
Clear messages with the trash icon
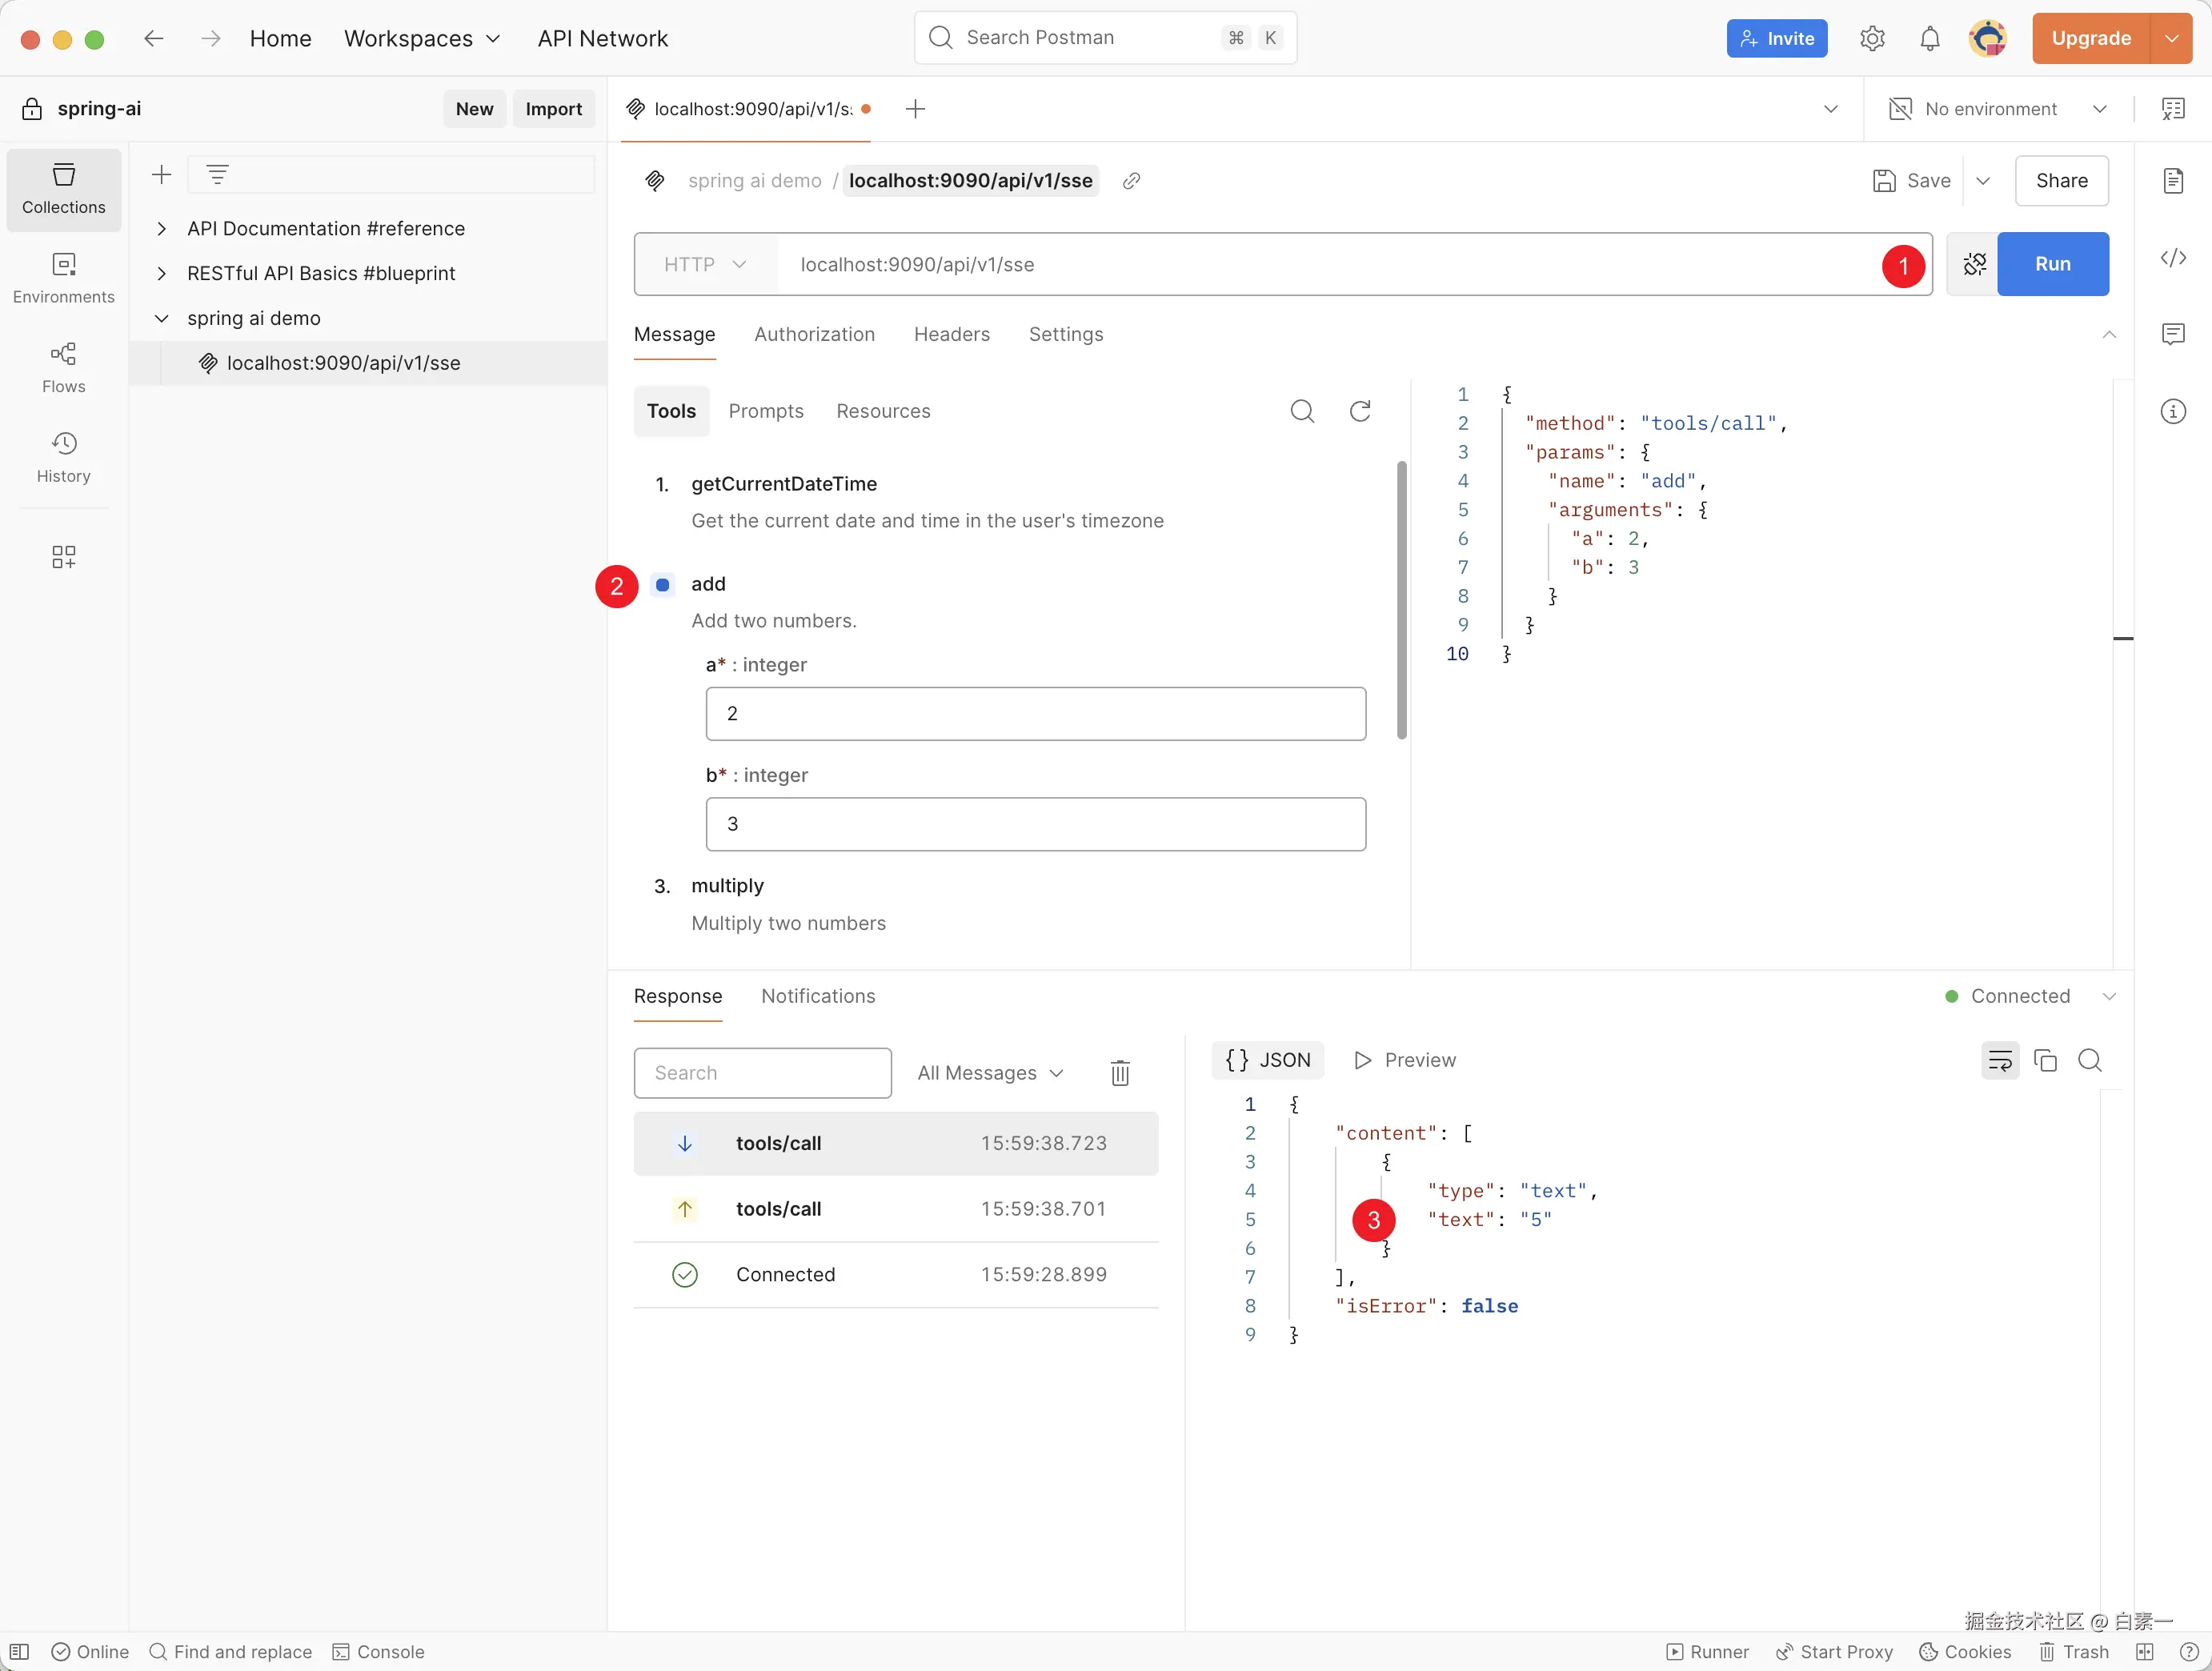(1120, 1073)
